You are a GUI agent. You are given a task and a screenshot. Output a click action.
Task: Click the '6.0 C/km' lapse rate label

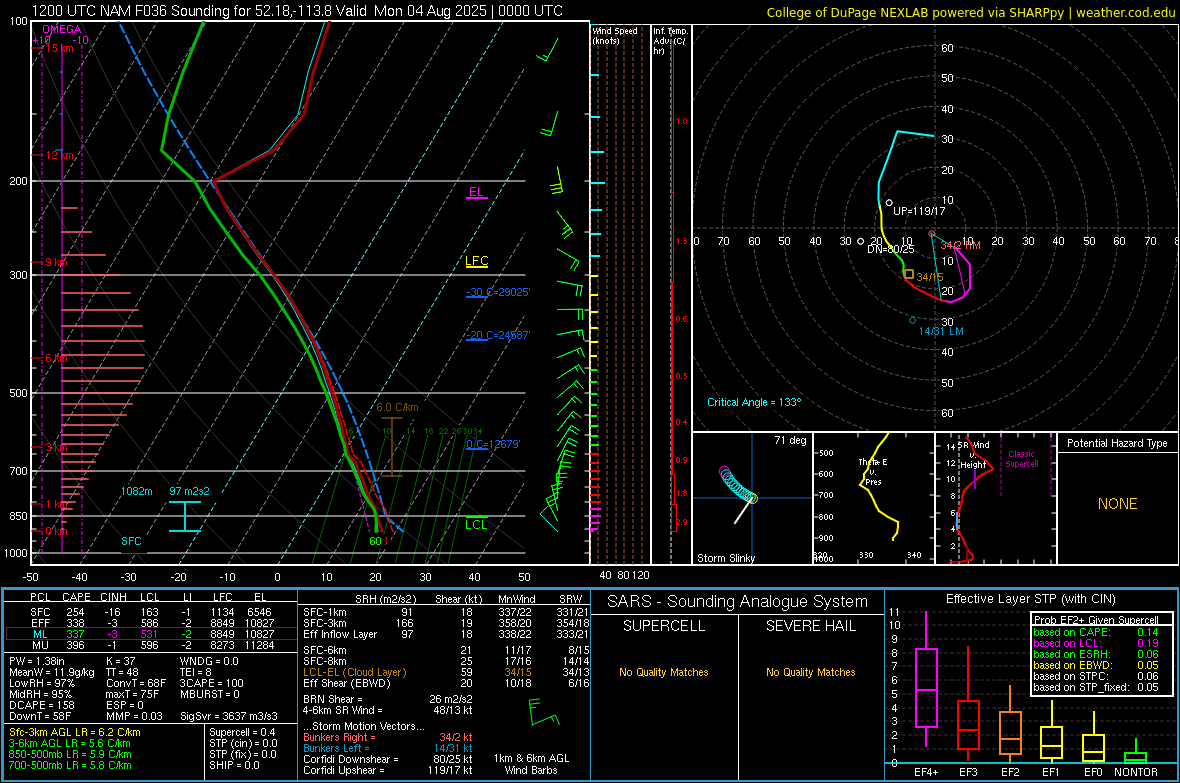397,407
